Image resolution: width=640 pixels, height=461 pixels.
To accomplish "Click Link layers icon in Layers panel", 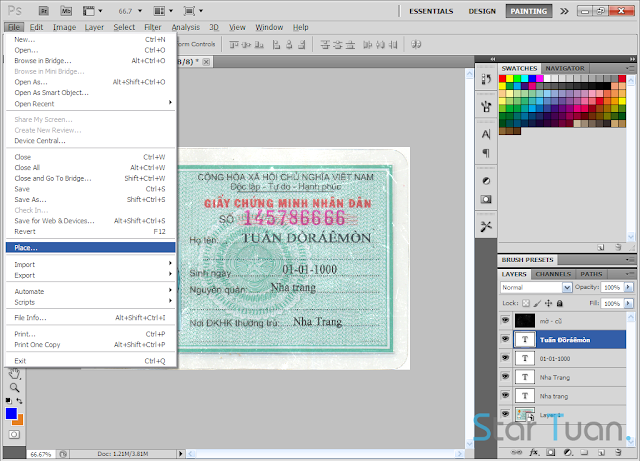I will 516,452.
